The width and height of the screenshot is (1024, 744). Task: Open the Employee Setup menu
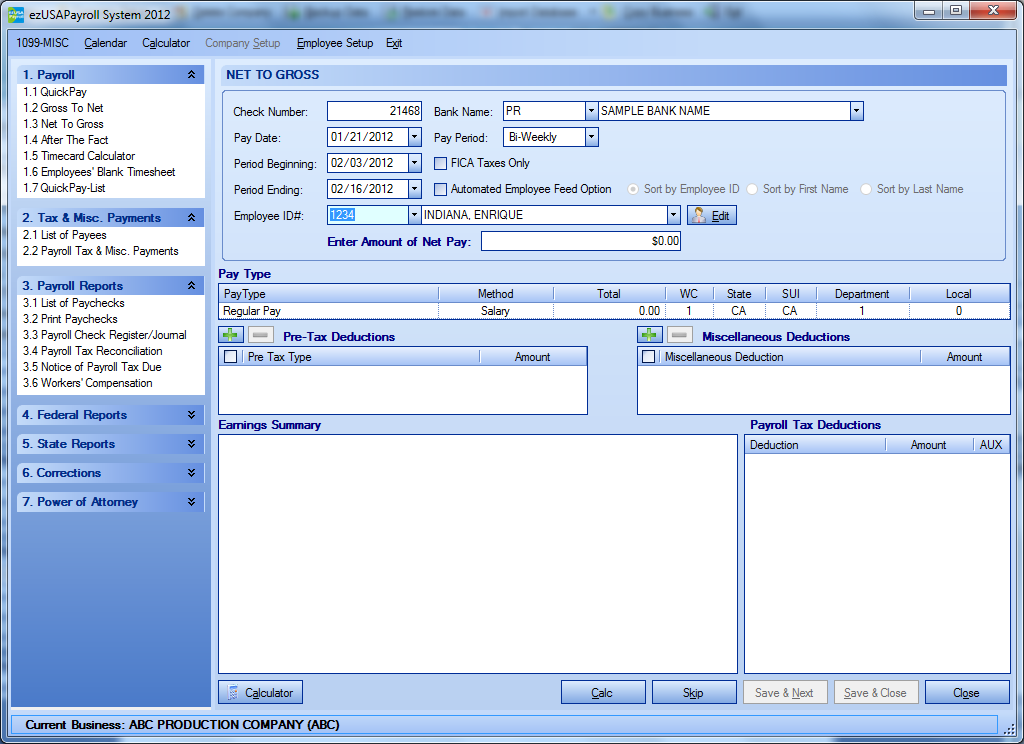point(334,43)
